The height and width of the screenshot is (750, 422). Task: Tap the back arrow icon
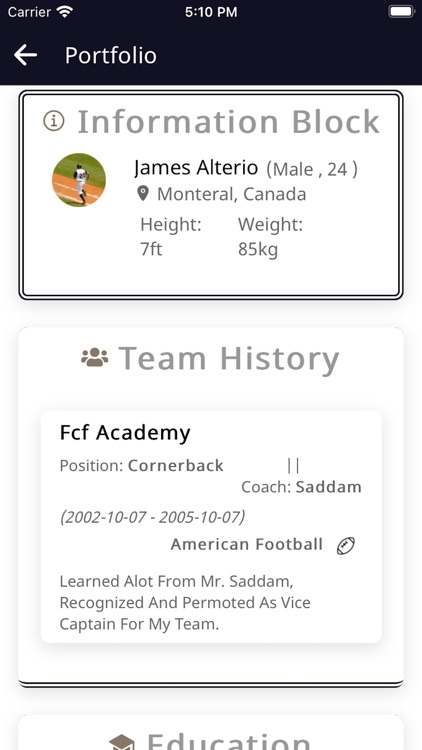click(25, 55)
